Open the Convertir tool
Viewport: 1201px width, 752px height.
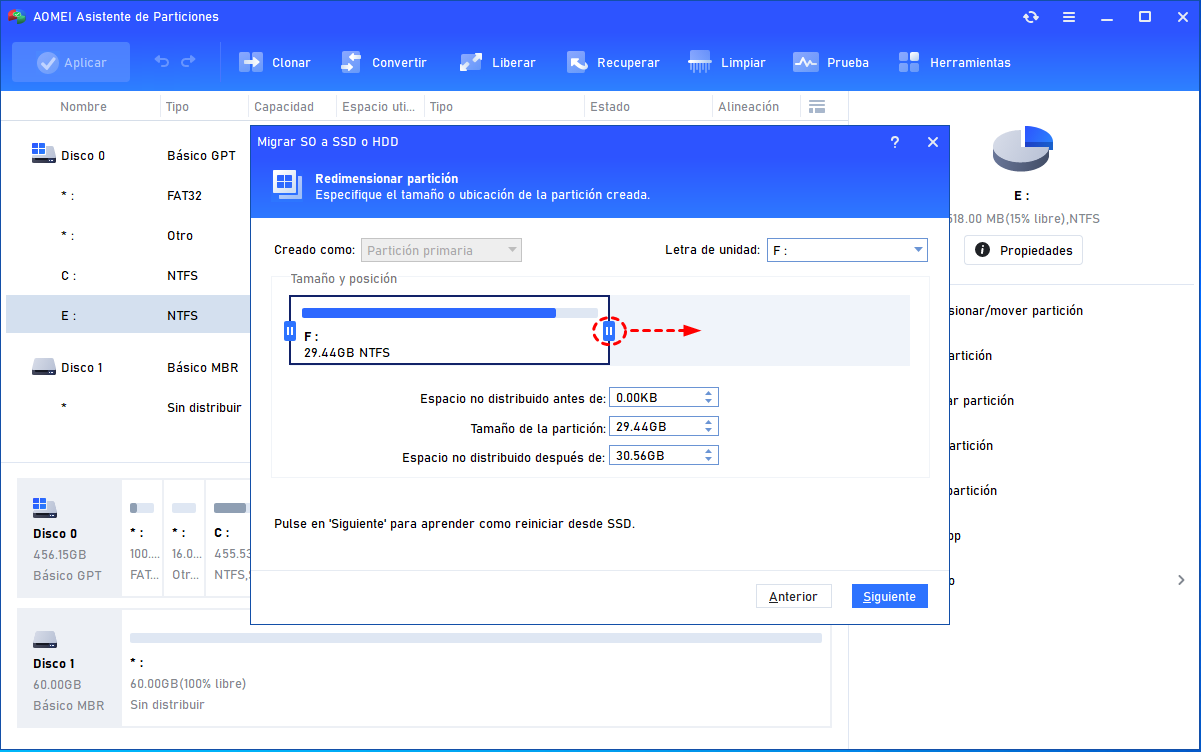coord(384,62)
